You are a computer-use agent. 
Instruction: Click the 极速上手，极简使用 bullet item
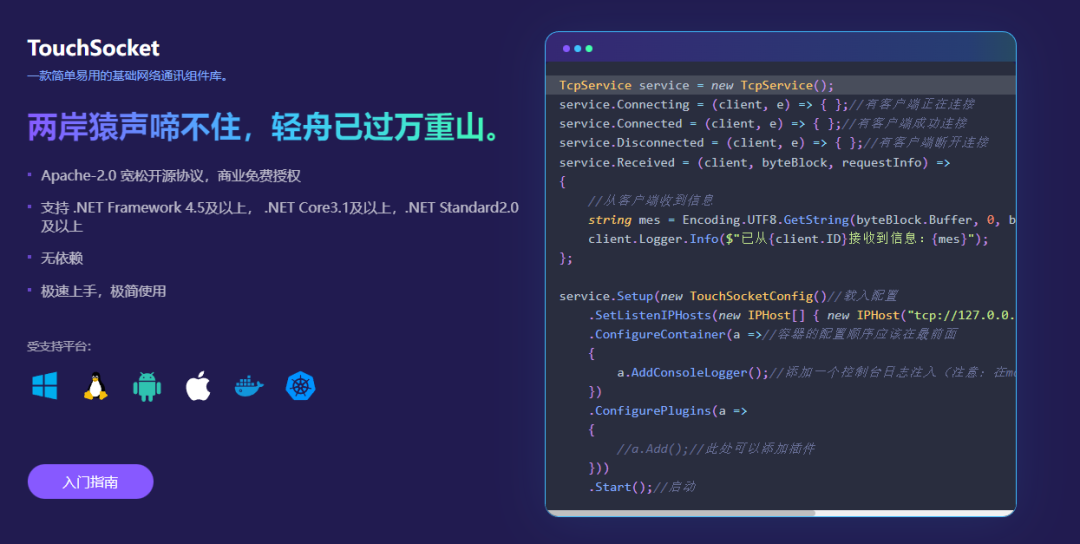pyautogui.click(x=103, y=291)
